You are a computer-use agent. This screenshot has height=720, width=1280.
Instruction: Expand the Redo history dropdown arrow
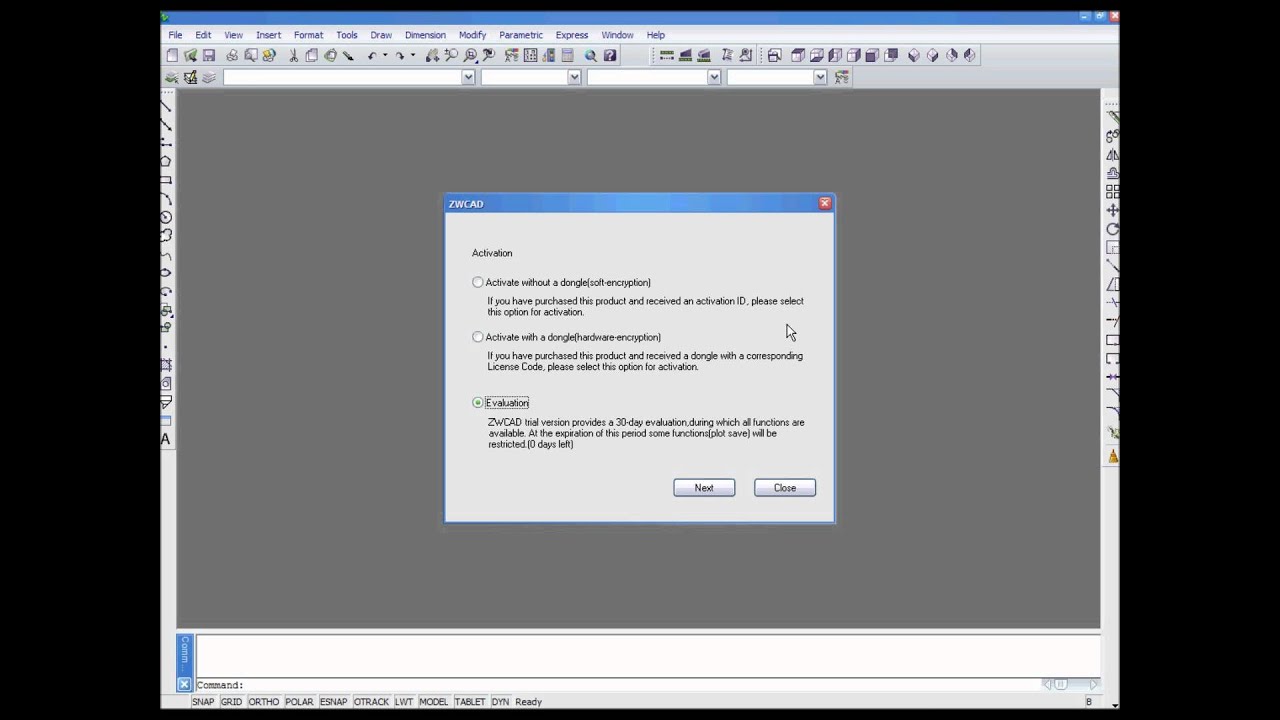click(x=412, y=56)
